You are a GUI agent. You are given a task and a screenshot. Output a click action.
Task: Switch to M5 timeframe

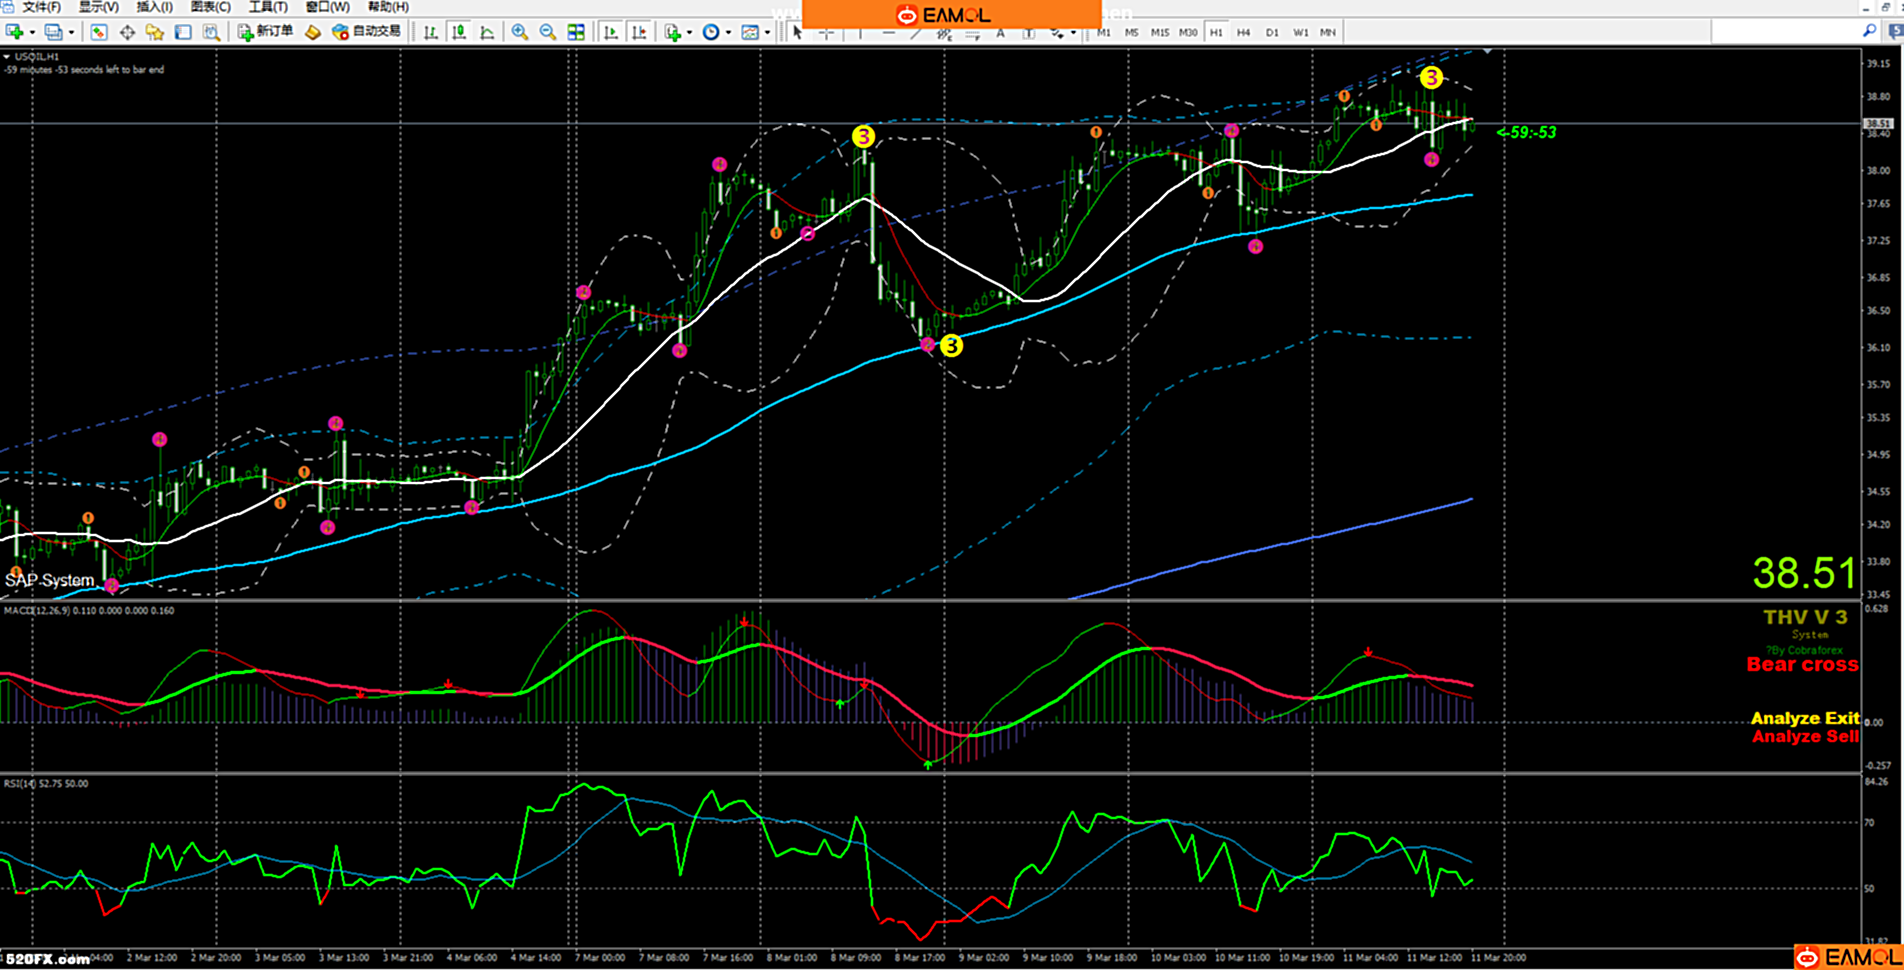[x=1131, y=32]
